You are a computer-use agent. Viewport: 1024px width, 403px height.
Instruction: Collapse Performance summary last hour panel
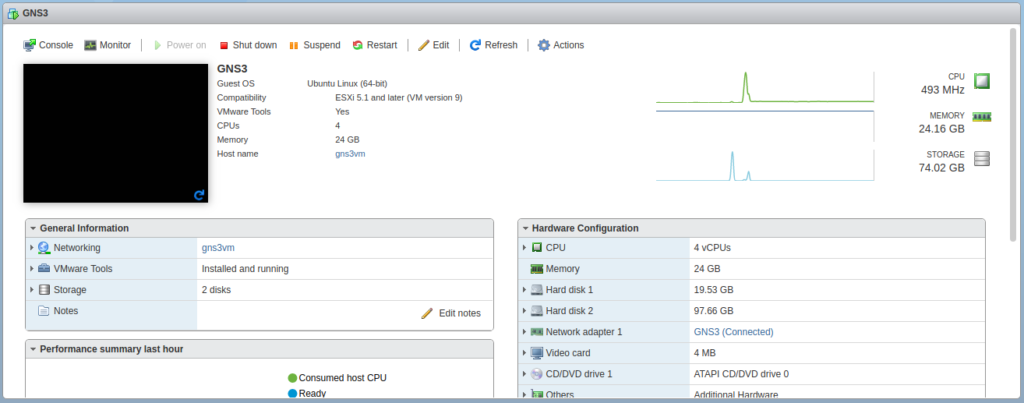(x=33, y=349)
